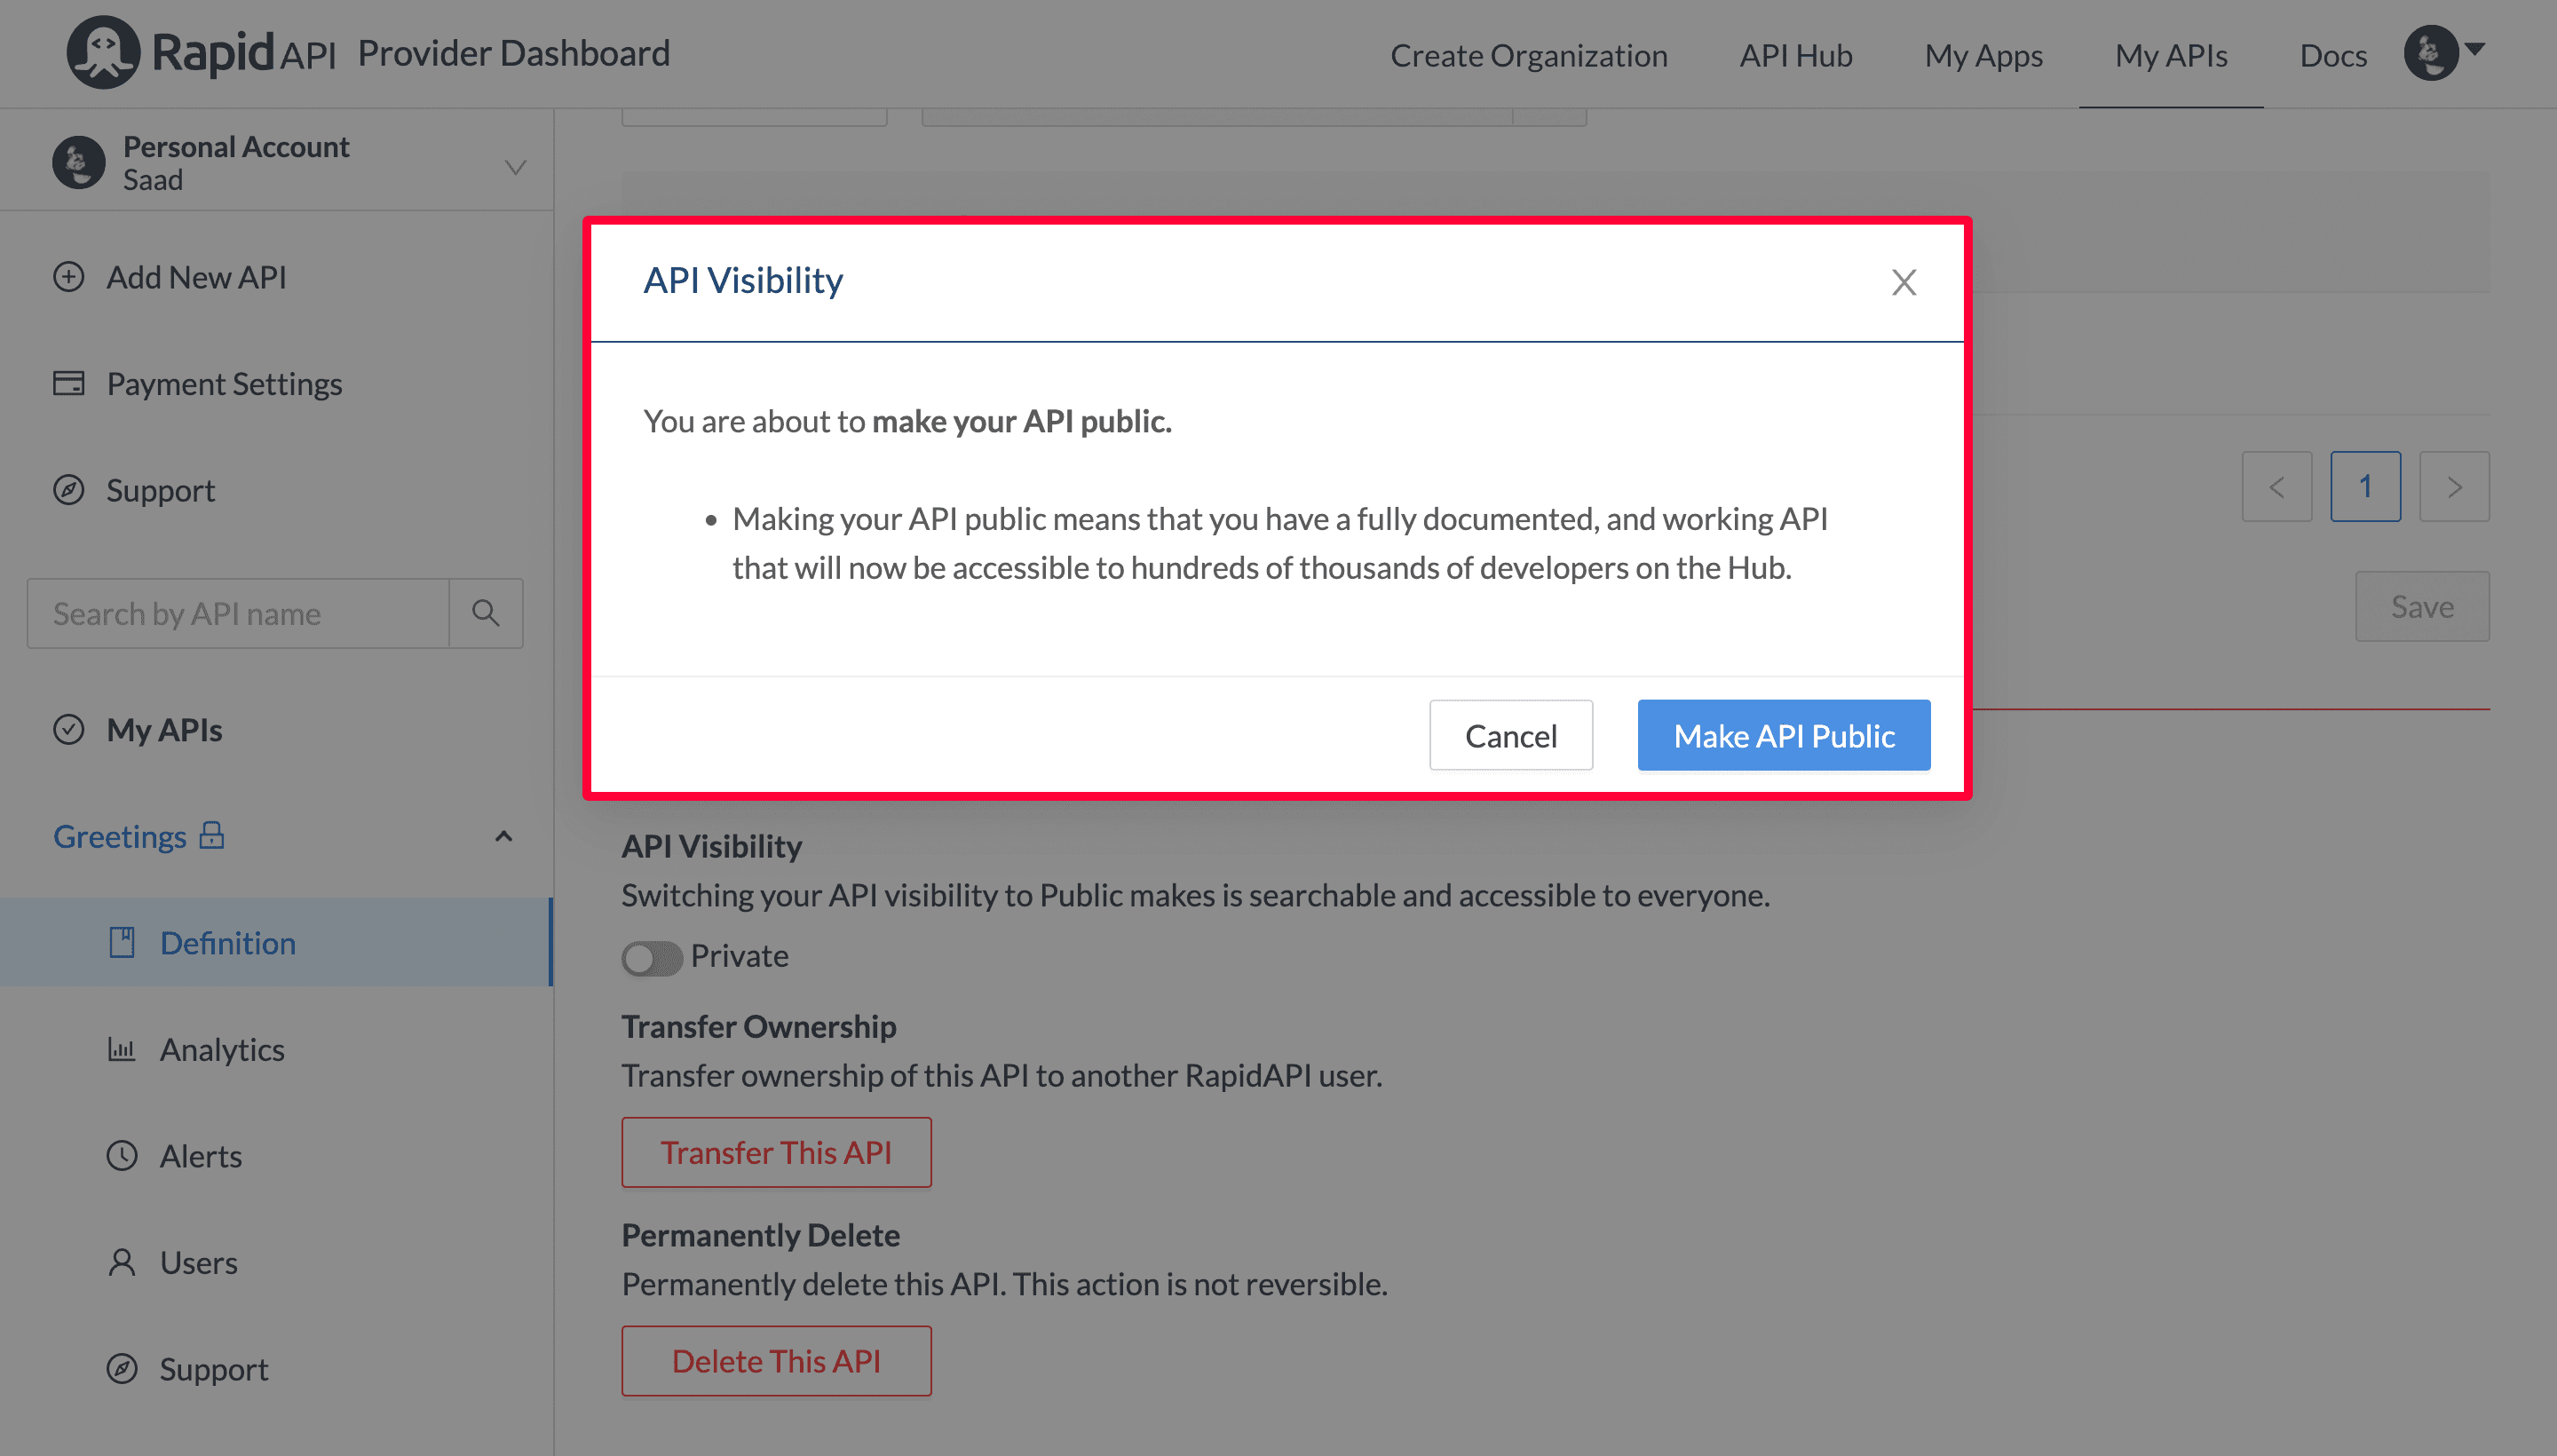2557x1456 pixels.
Task: Click the Delete This API button
Action: (774, 1361)
